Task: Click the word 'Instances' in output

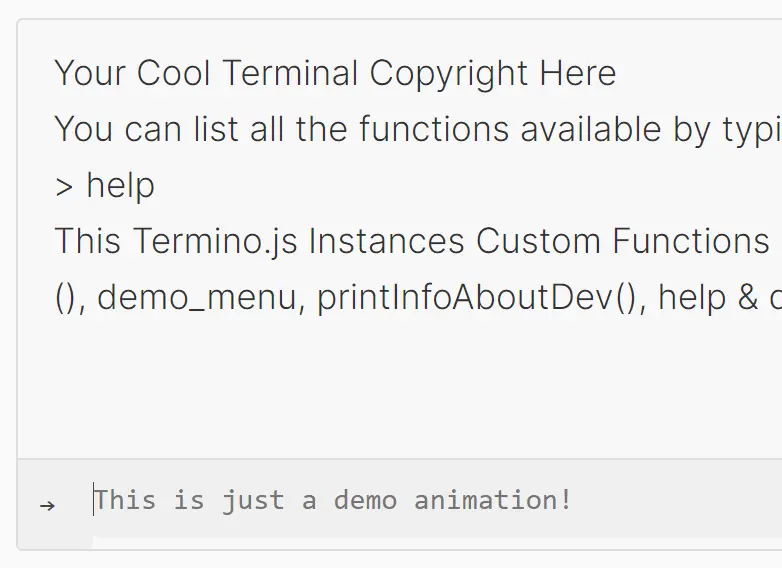Action: pyautogui.click(x=387, y=241)
